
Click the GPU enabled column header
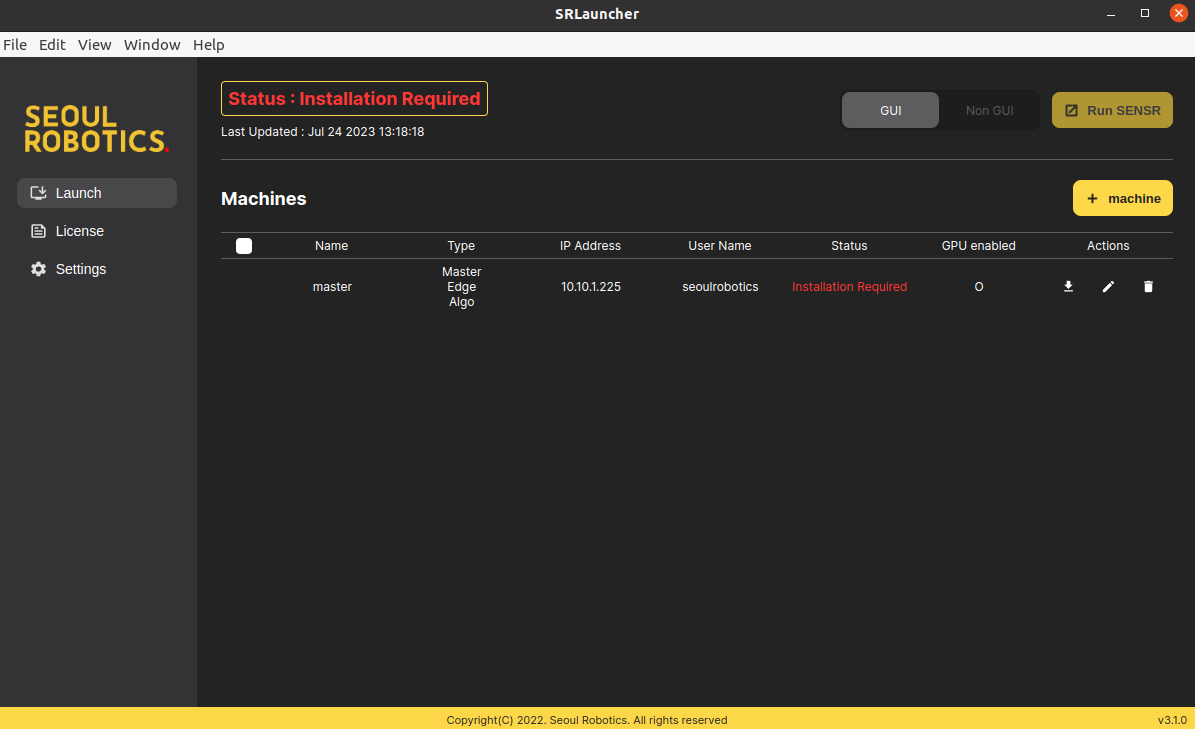coord(979,245)
